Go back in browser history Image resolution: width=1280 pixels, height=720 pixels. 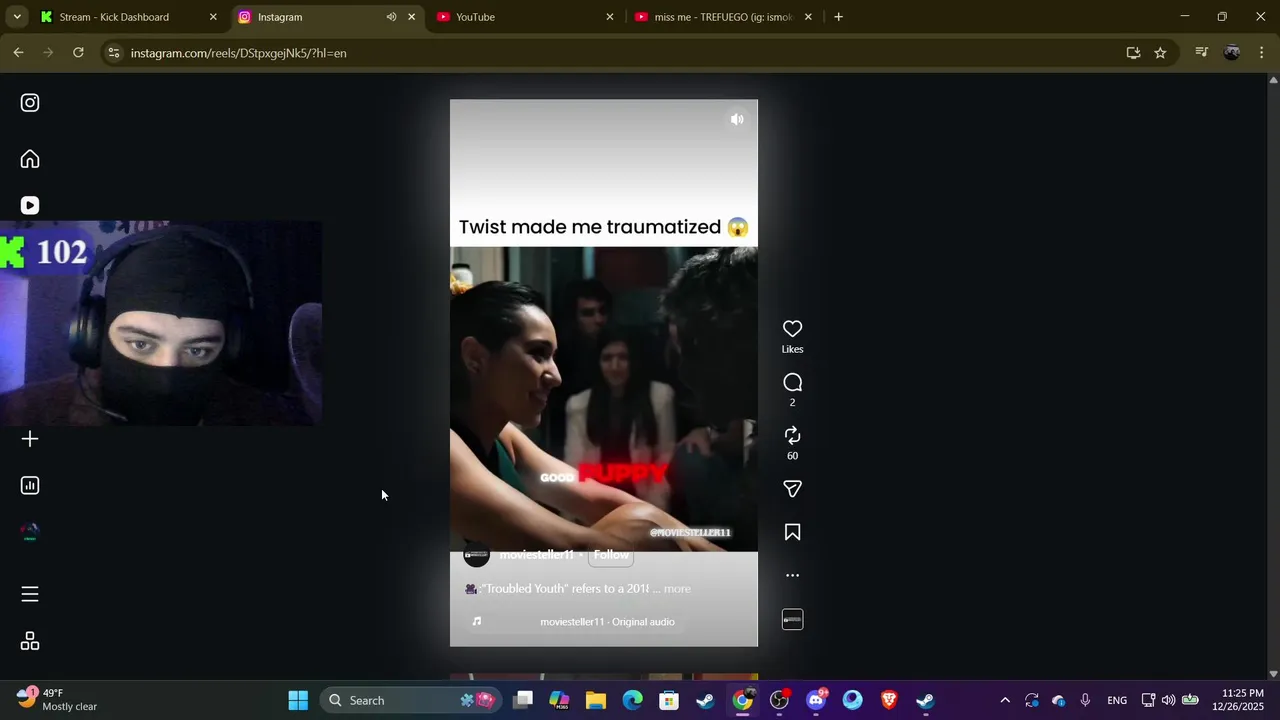18,53
